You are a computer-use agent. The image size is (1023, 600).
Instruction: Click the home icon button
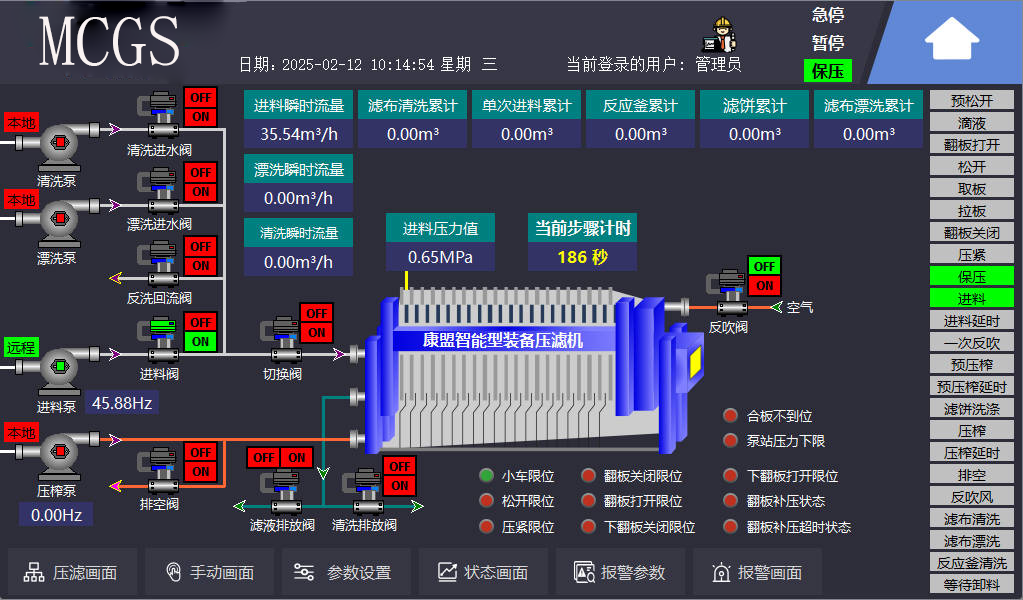tap(951, 40)
